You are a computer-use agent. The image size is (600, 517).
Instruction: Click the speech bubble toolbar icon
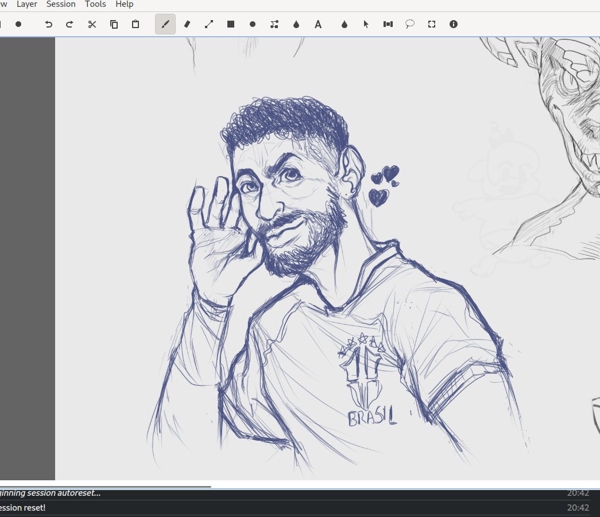(x=409, y=24)
